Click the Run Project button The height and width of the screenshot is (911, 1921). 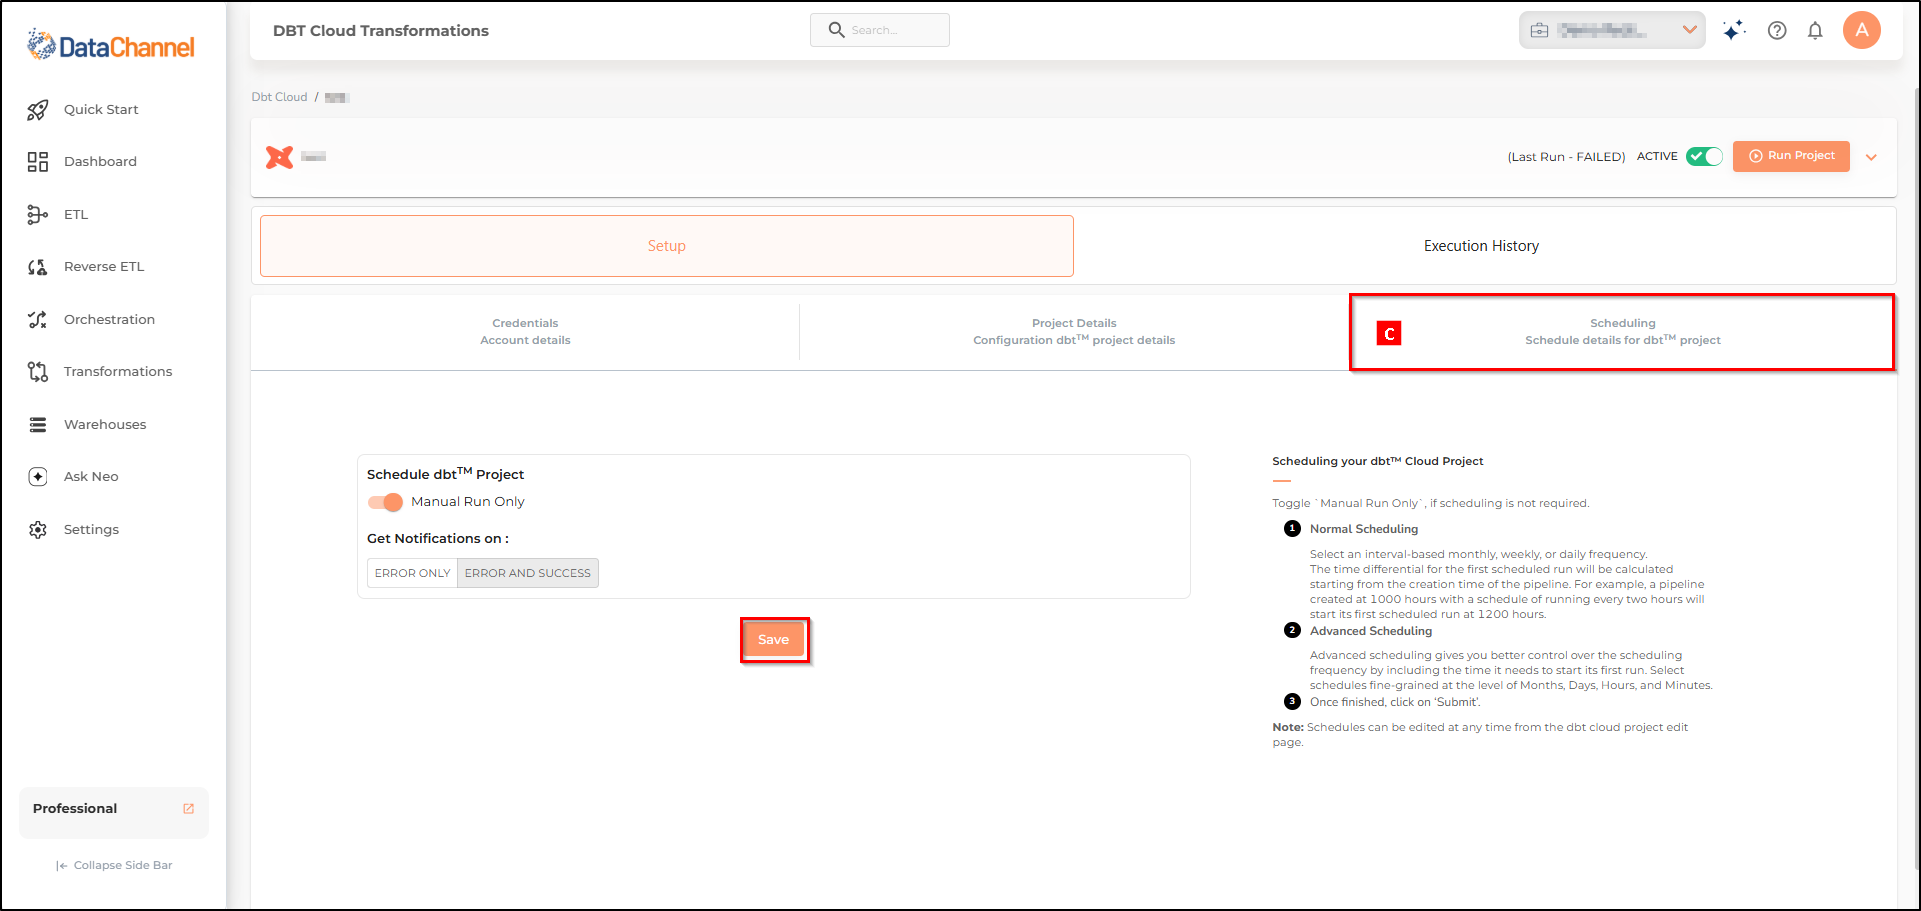click(1791, 156)
